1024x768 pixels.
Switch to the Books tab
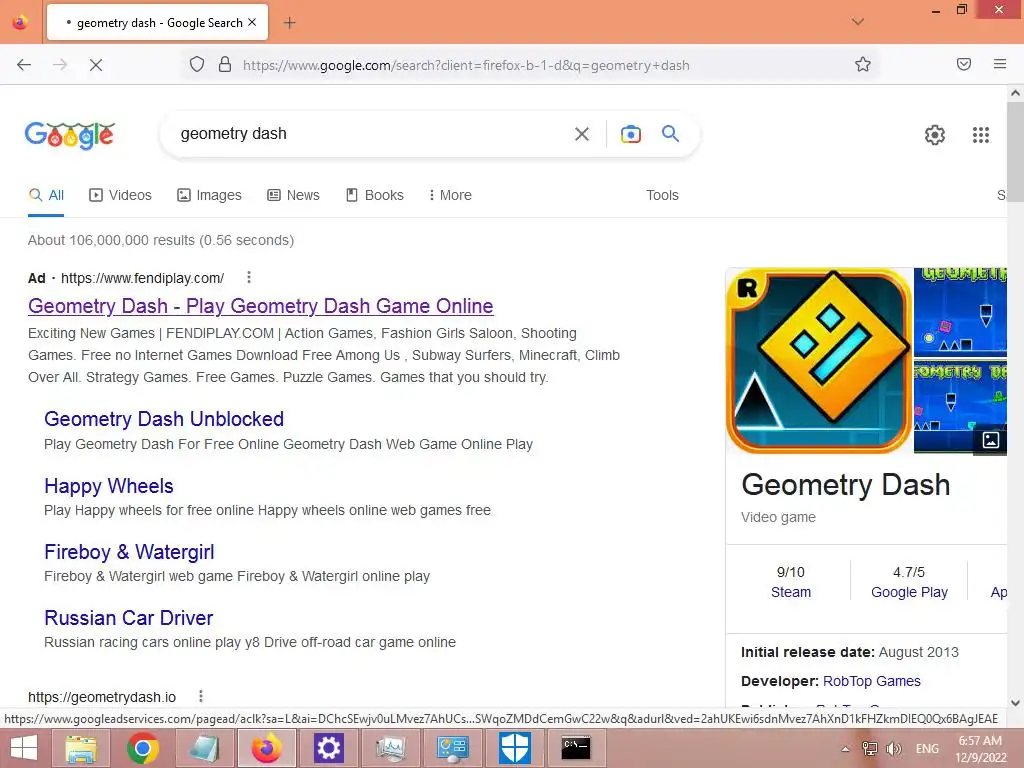[x=374, y=195]
